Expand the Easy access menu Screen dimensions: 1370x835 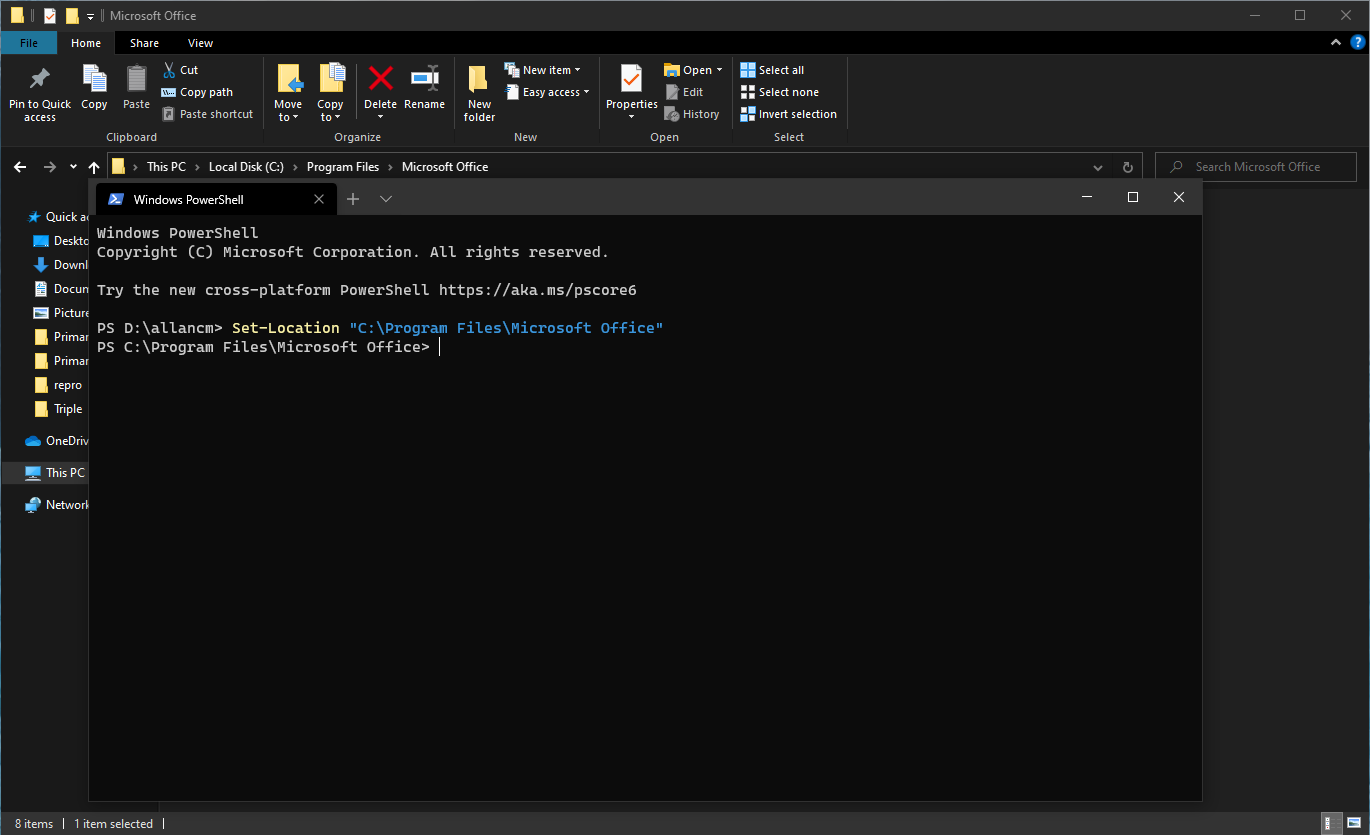(547, 92)
